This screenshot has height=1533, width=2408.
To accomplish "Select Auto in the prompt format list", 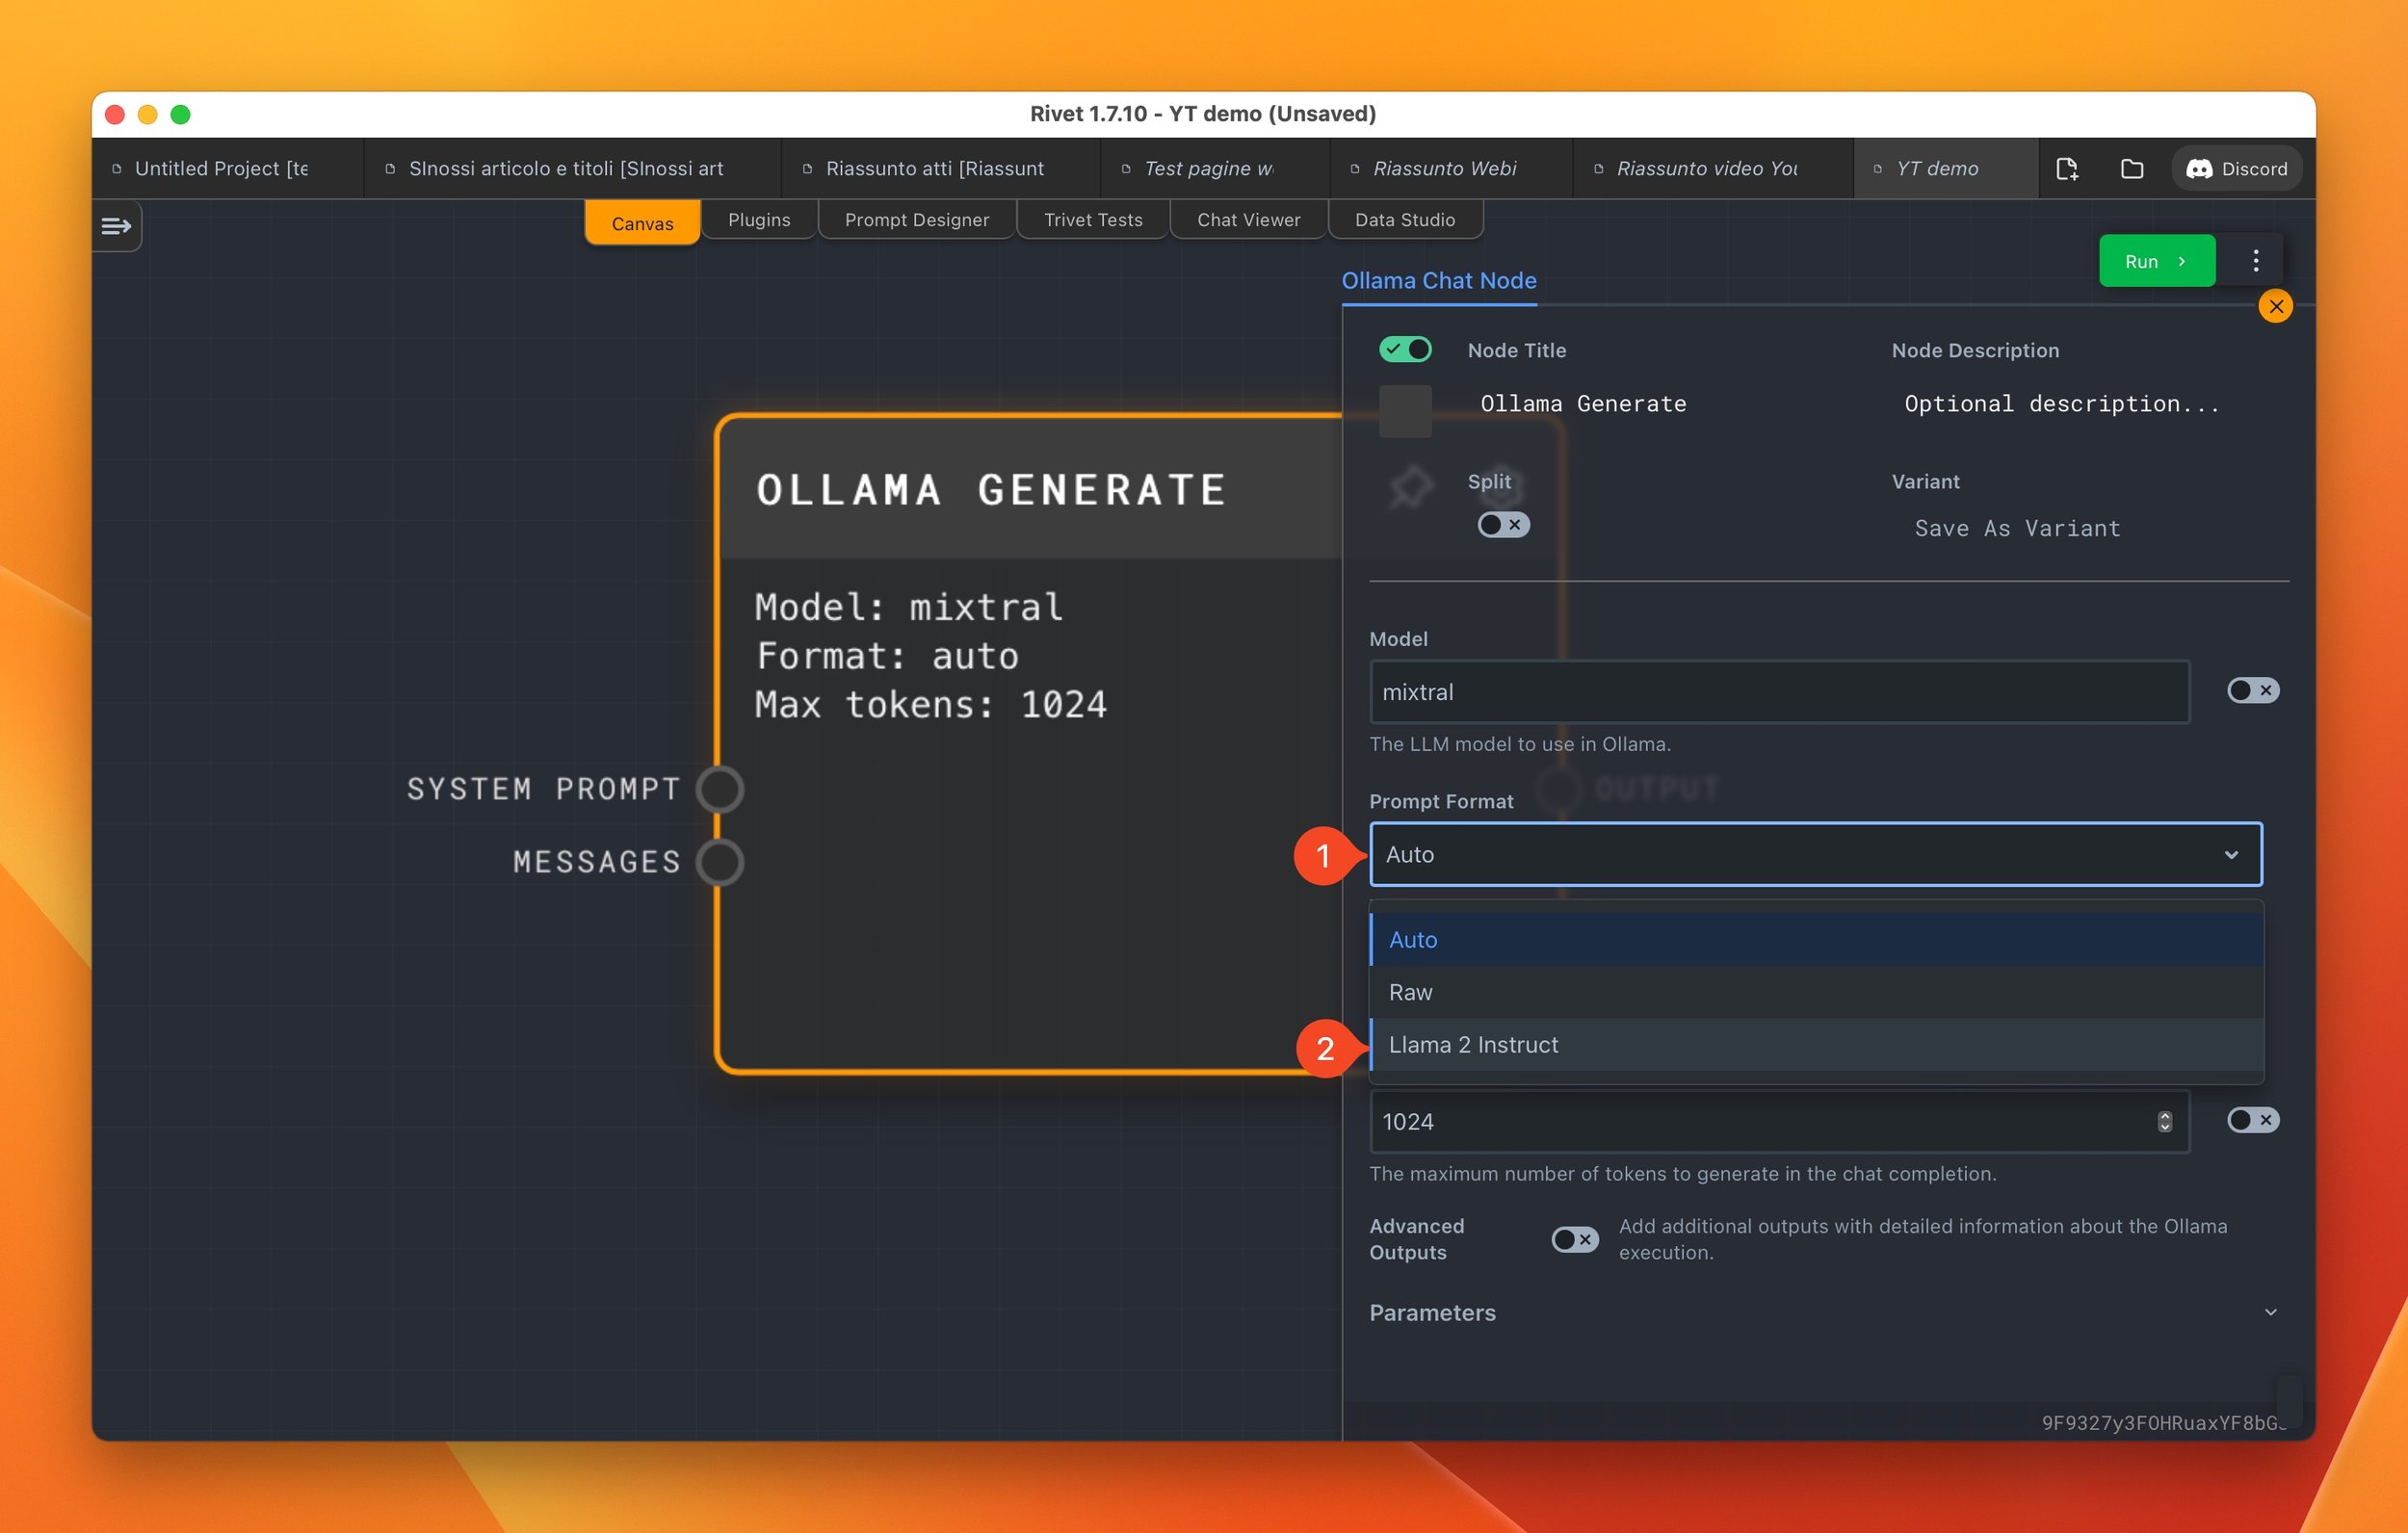I will [x=1816, y=940].
